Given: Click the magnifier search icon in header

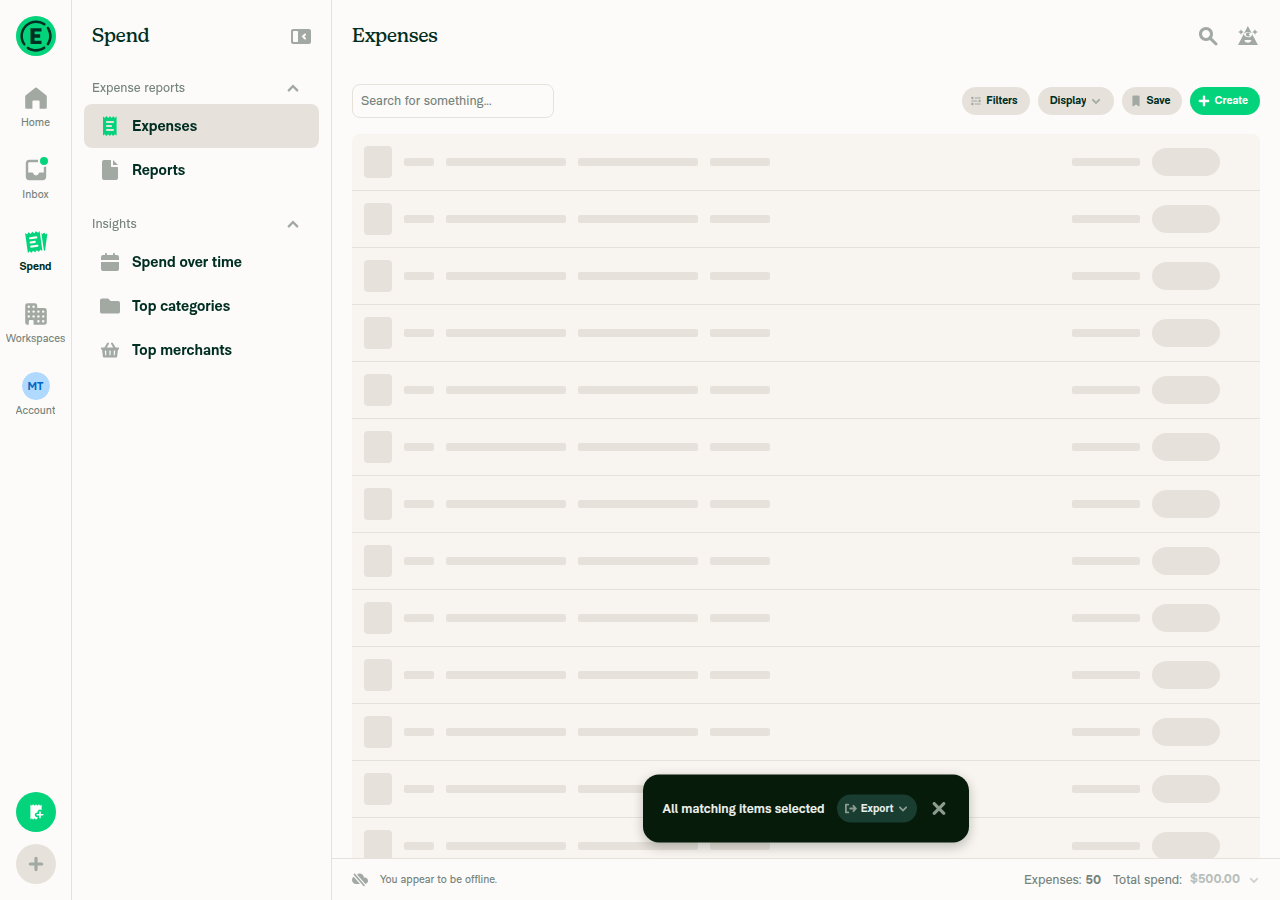Looking at the screenshot, I should [1208, 36].
